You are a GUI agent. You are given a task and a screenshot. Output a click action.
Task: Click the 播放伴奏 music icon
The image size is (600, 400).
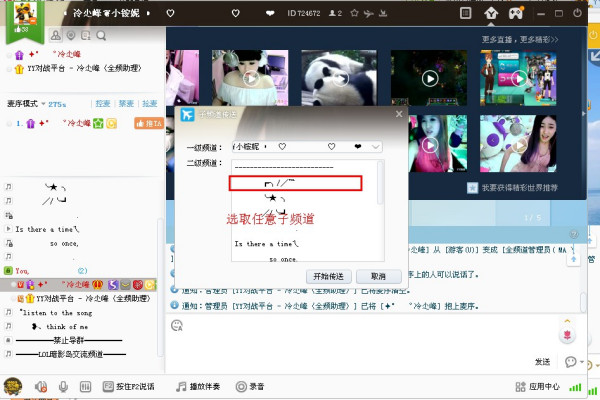(201, 386)
